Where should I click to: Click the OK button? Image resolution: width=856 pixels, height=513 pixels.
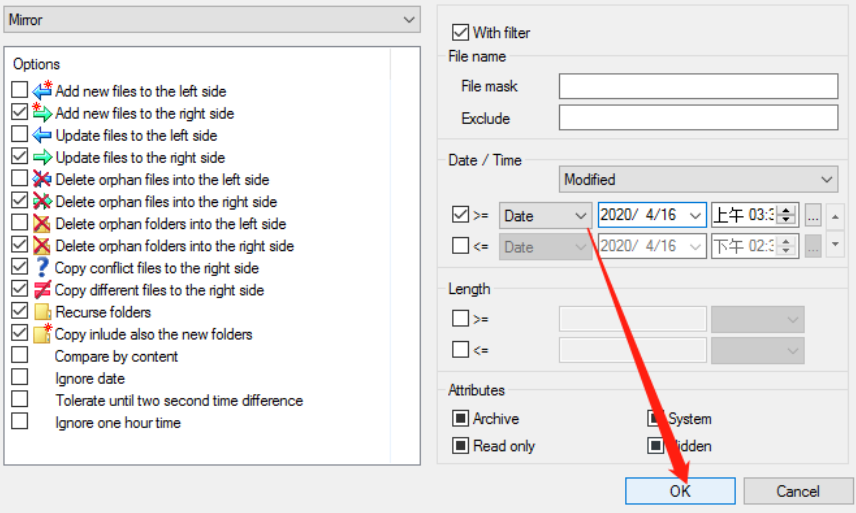coord(680,491)
